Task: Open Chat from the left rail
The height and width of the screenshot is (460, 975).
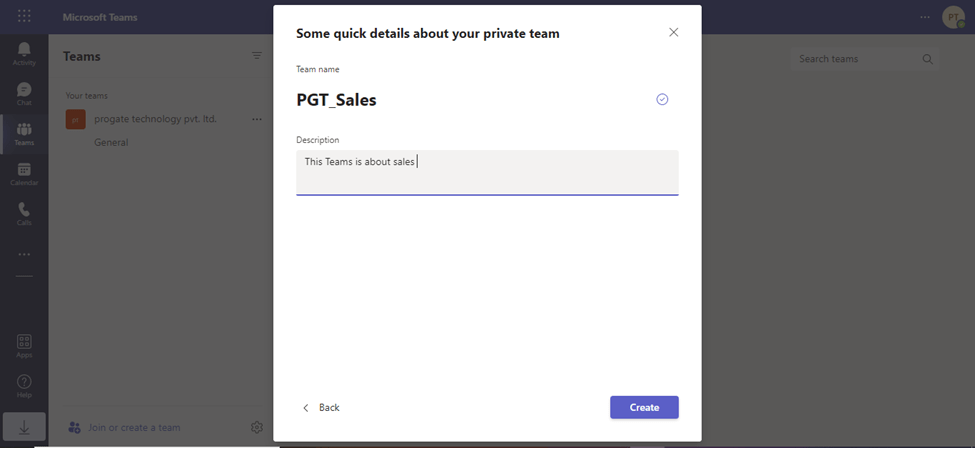Action: pos(24,93)
